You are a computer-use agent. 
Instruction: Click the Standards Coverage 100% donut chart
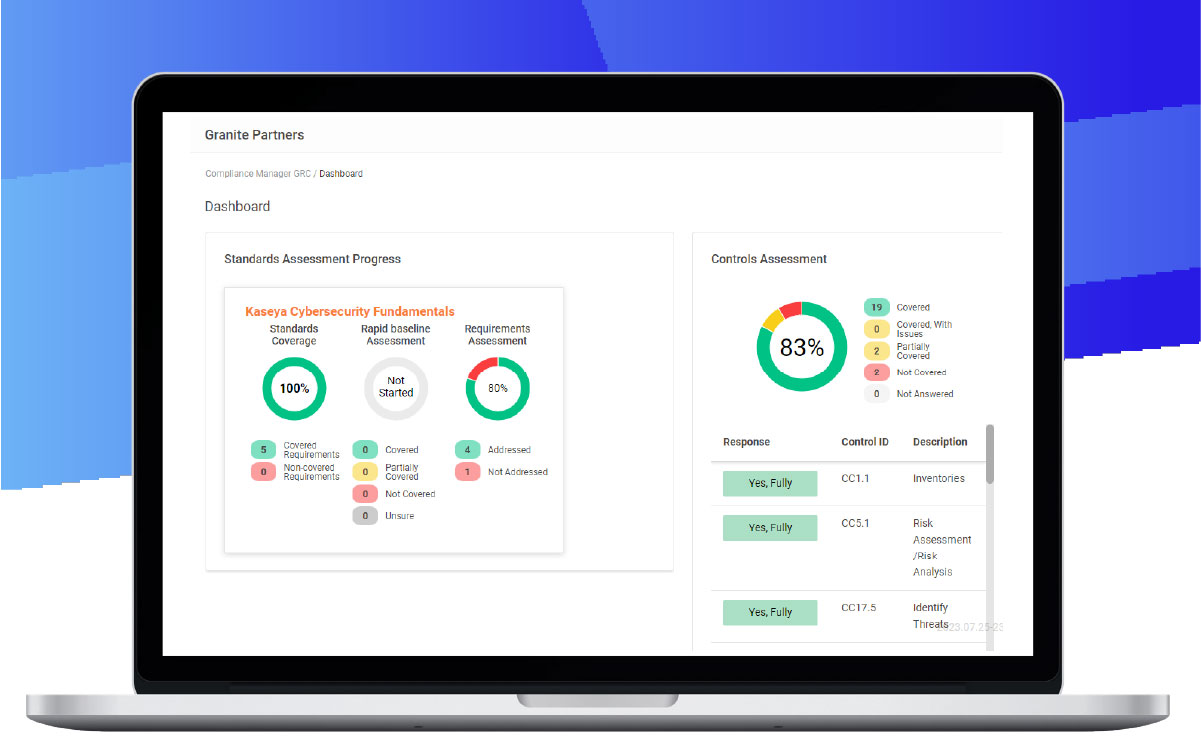[294, 389]
